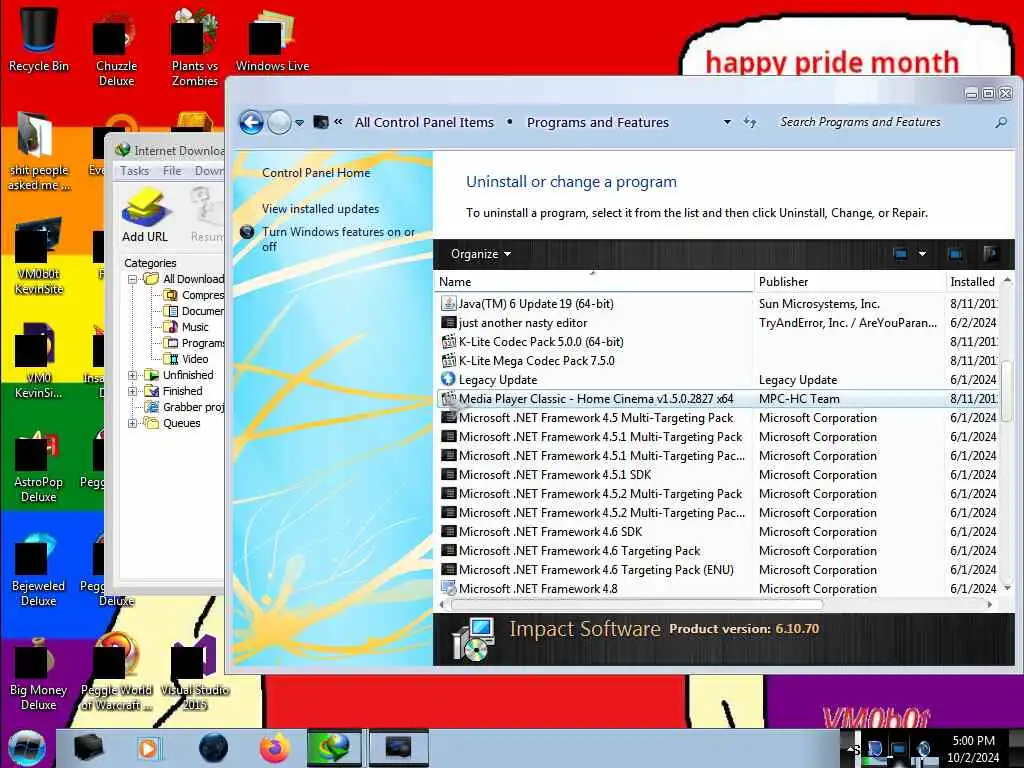Viewport: 1024px width, 768px height.
Task: Click the programs list vertical scrollbar
Action: click(x=1006, y=392)
